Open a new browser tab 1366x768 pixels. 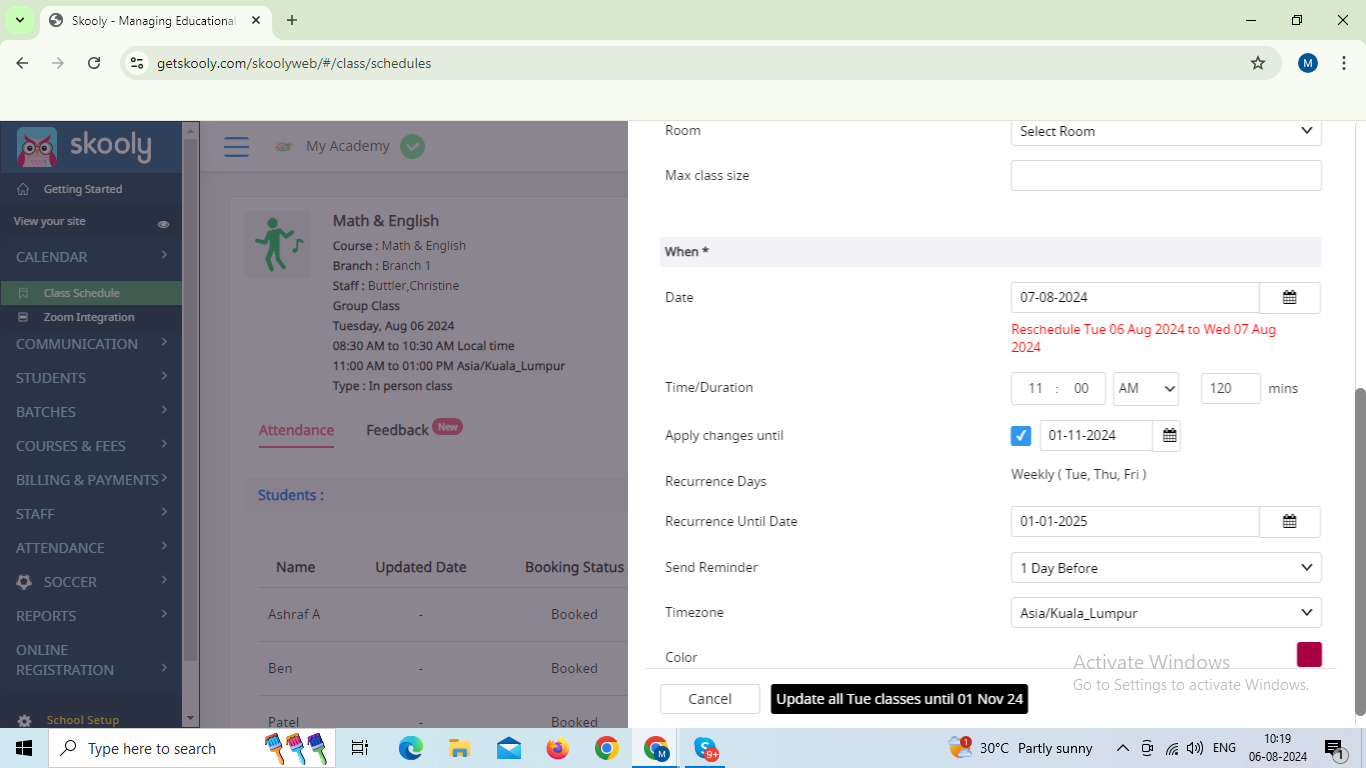(292, 20)
